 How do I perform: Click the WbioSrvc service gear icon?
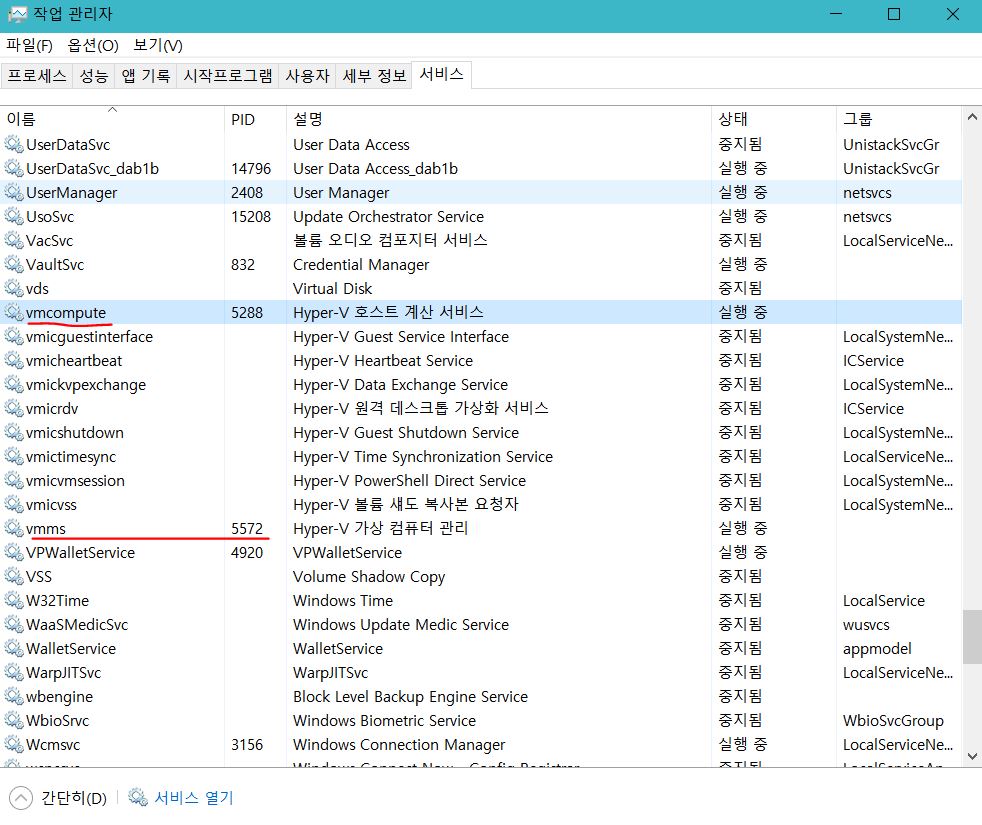tap(13, 721)
